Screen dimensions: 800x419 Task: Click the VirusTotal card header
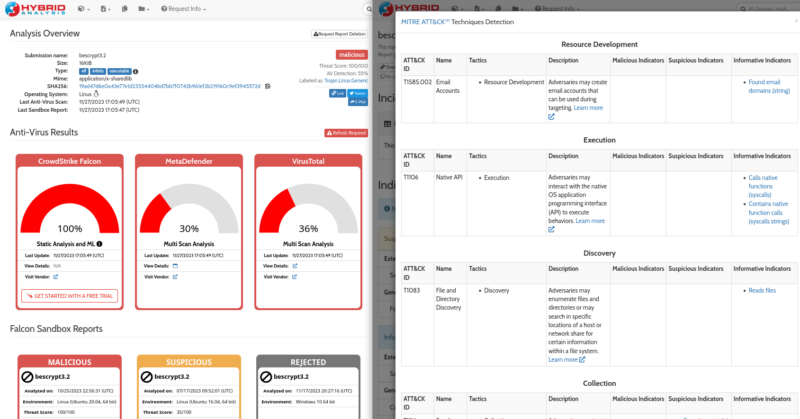coord(308,161)
